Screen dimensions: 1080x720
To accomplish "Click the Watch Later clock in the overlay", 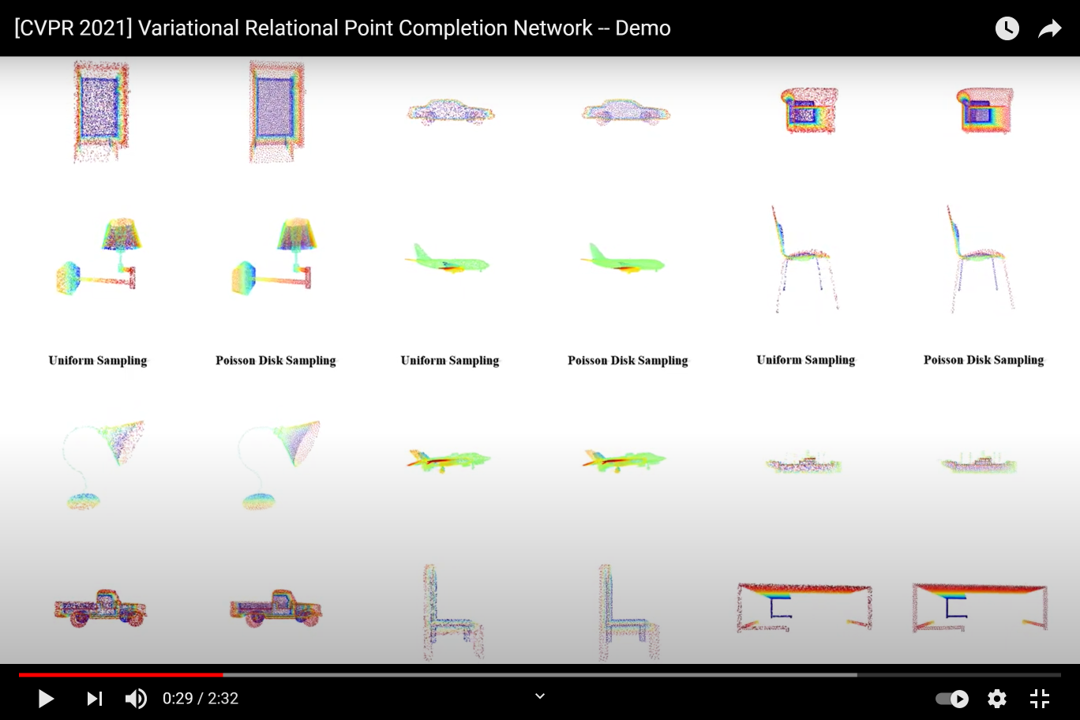I will pyautogui.click(x=1006, y=28).
